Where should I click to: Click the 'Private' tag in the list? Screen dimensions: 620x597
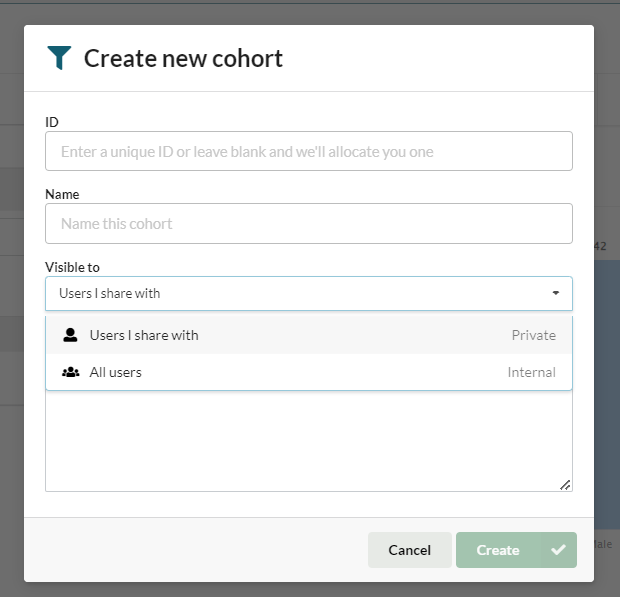[533, 335]
